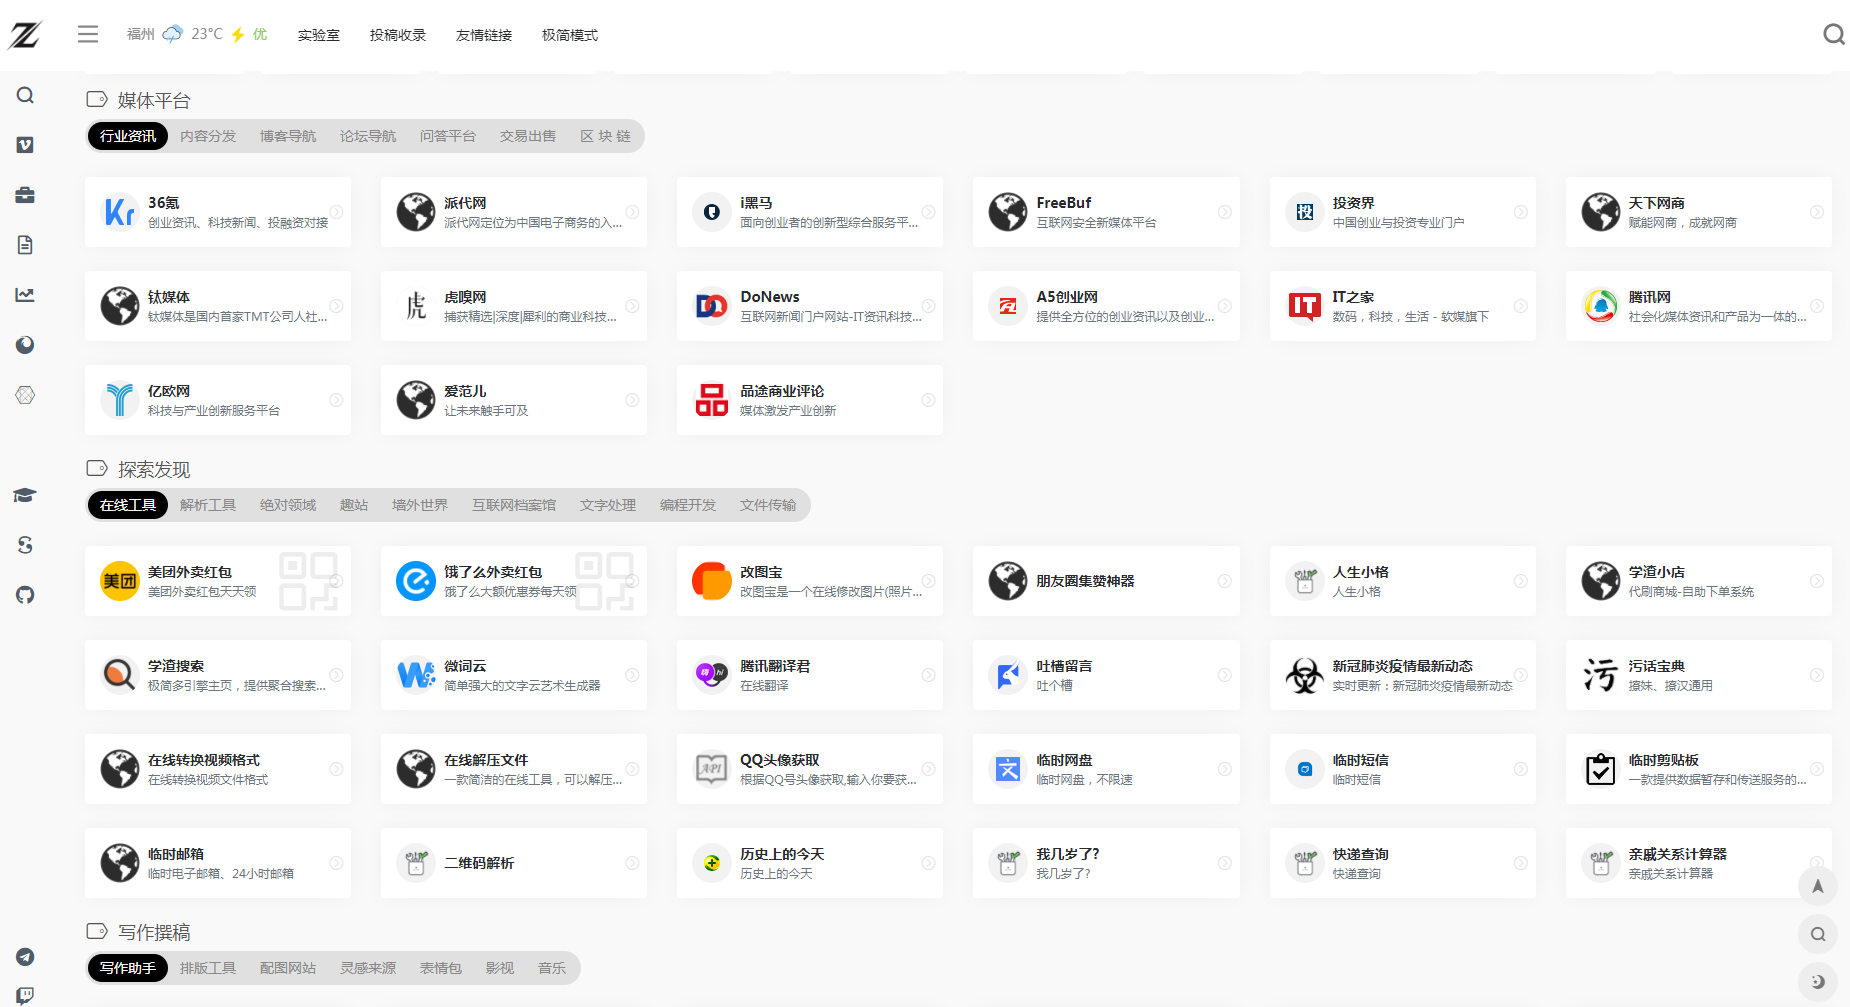Image resolution: width=1850 pixels, height=1007 pixels.
Task: Click the graduation cap sidebar icon
Action: (25, 495)
